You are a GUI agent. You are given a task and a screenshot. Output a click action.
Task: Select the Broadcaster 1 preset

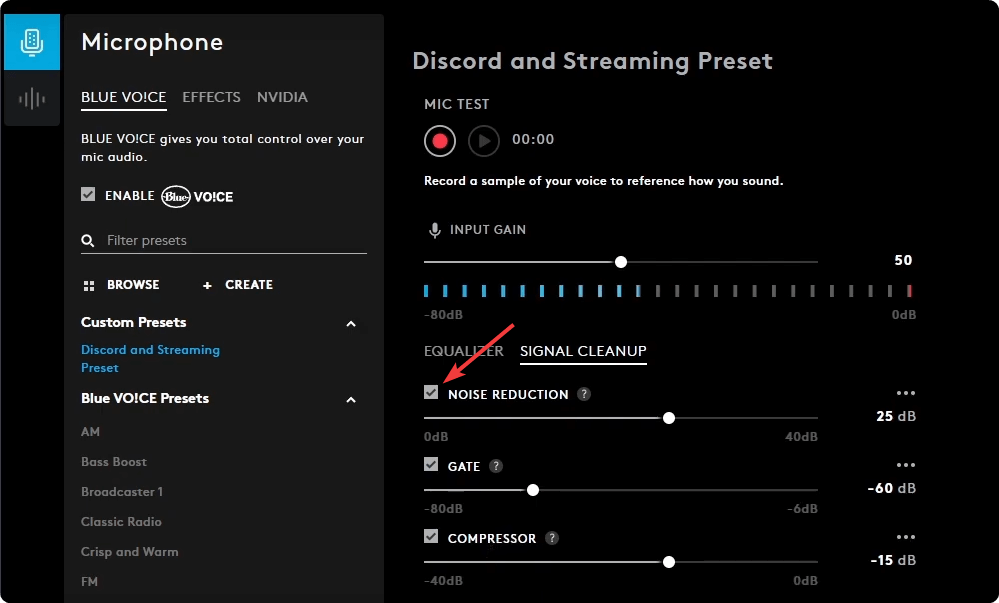pyautogui.click(x=122, y=491)
